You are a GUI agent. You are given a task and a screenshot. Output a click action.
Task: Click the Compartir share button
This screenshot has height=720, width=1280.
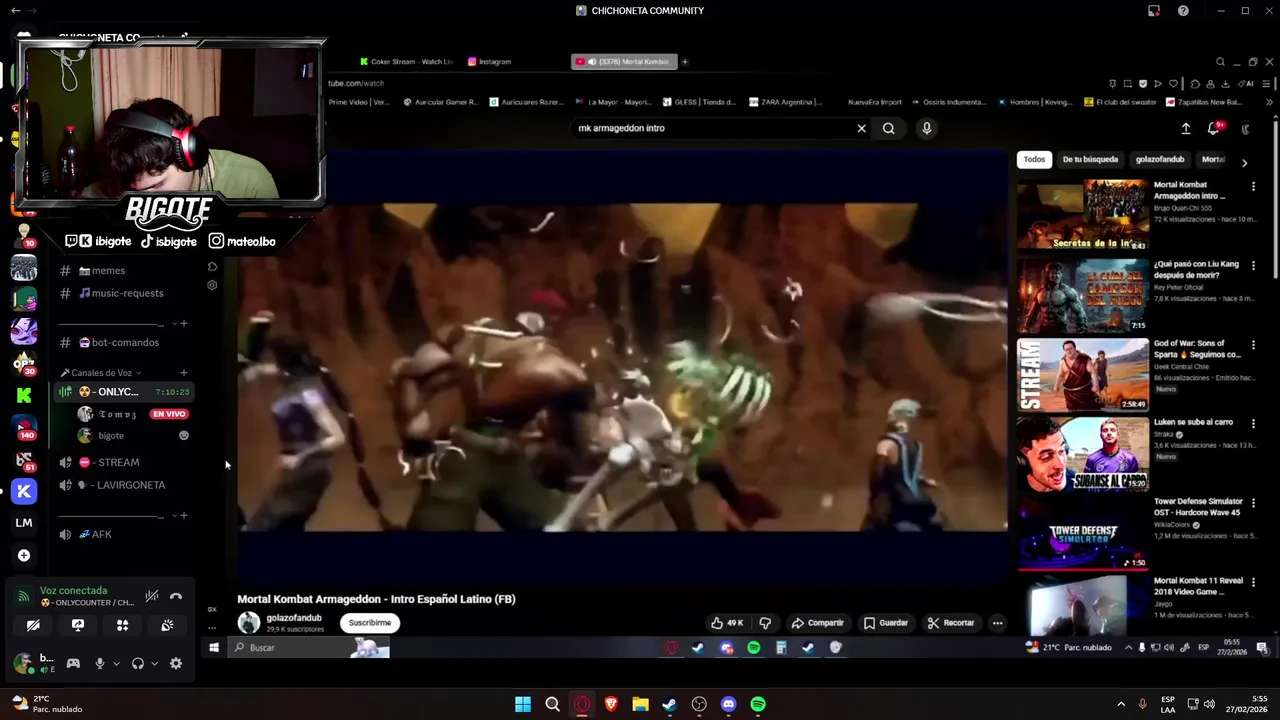818,623
